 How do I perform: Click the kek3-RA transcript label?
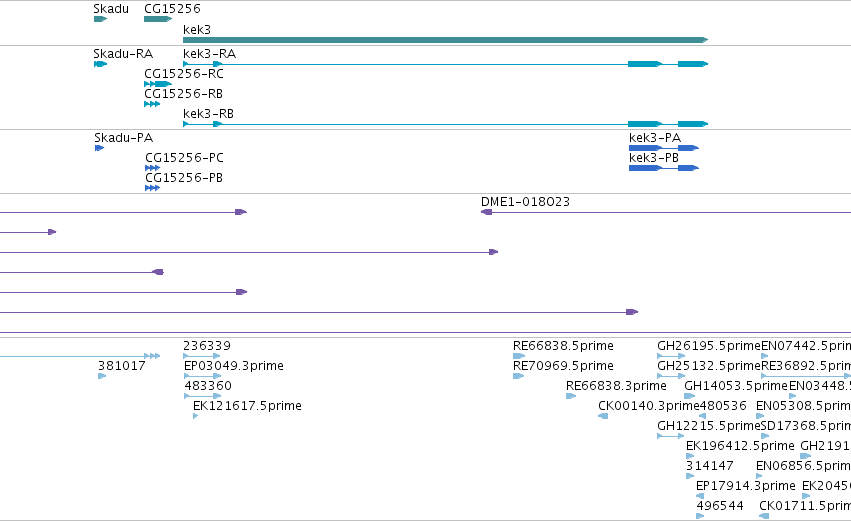pyautogui.click(x=209, y=54)
